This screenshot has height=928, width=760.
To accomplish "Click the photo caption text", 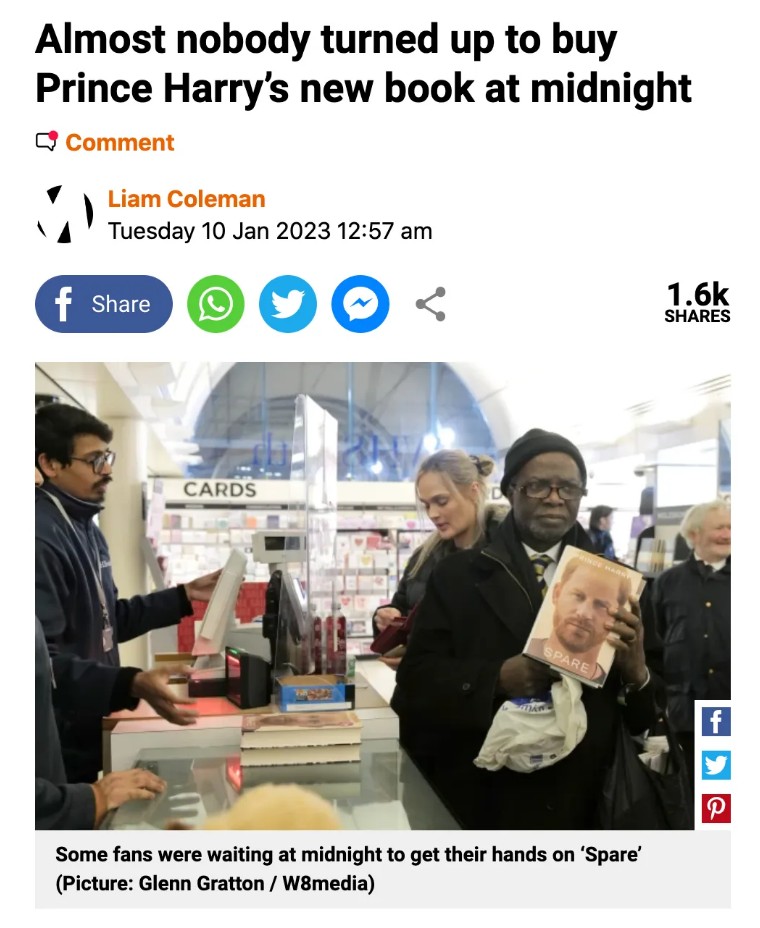I will 349,869.
